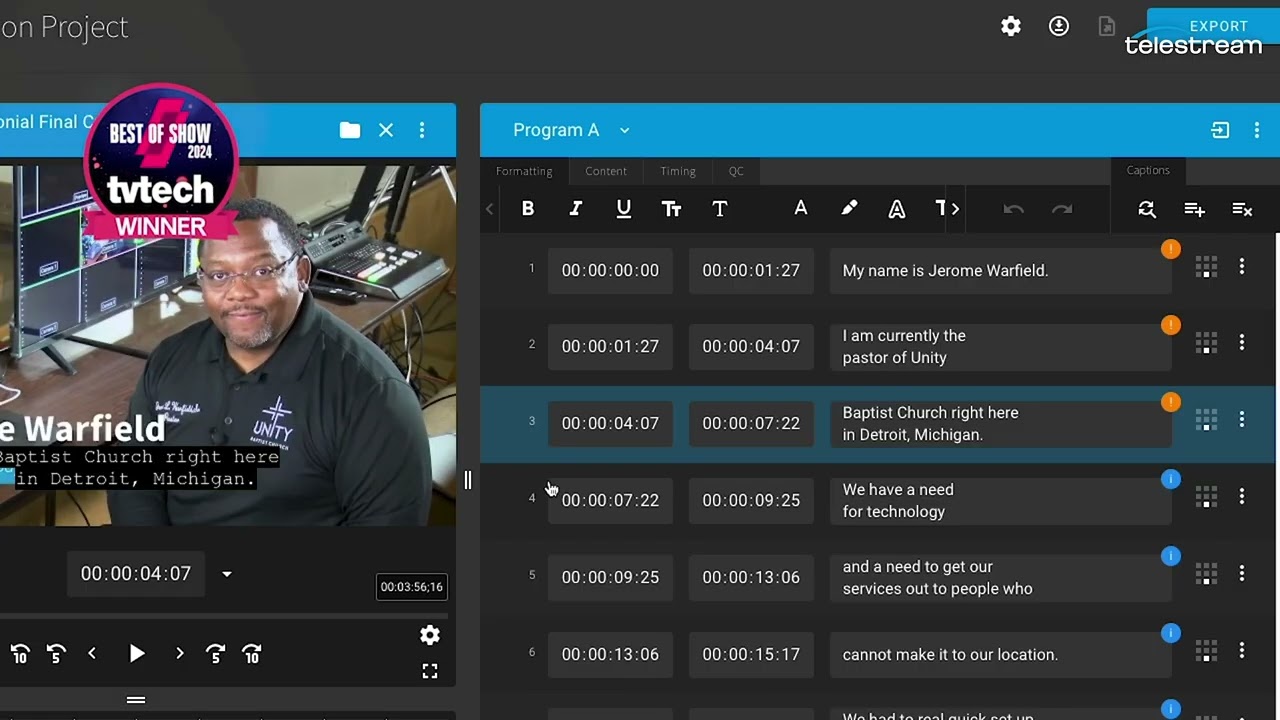
Task: Click the download icon in top bar
Action: [1059, 27]
